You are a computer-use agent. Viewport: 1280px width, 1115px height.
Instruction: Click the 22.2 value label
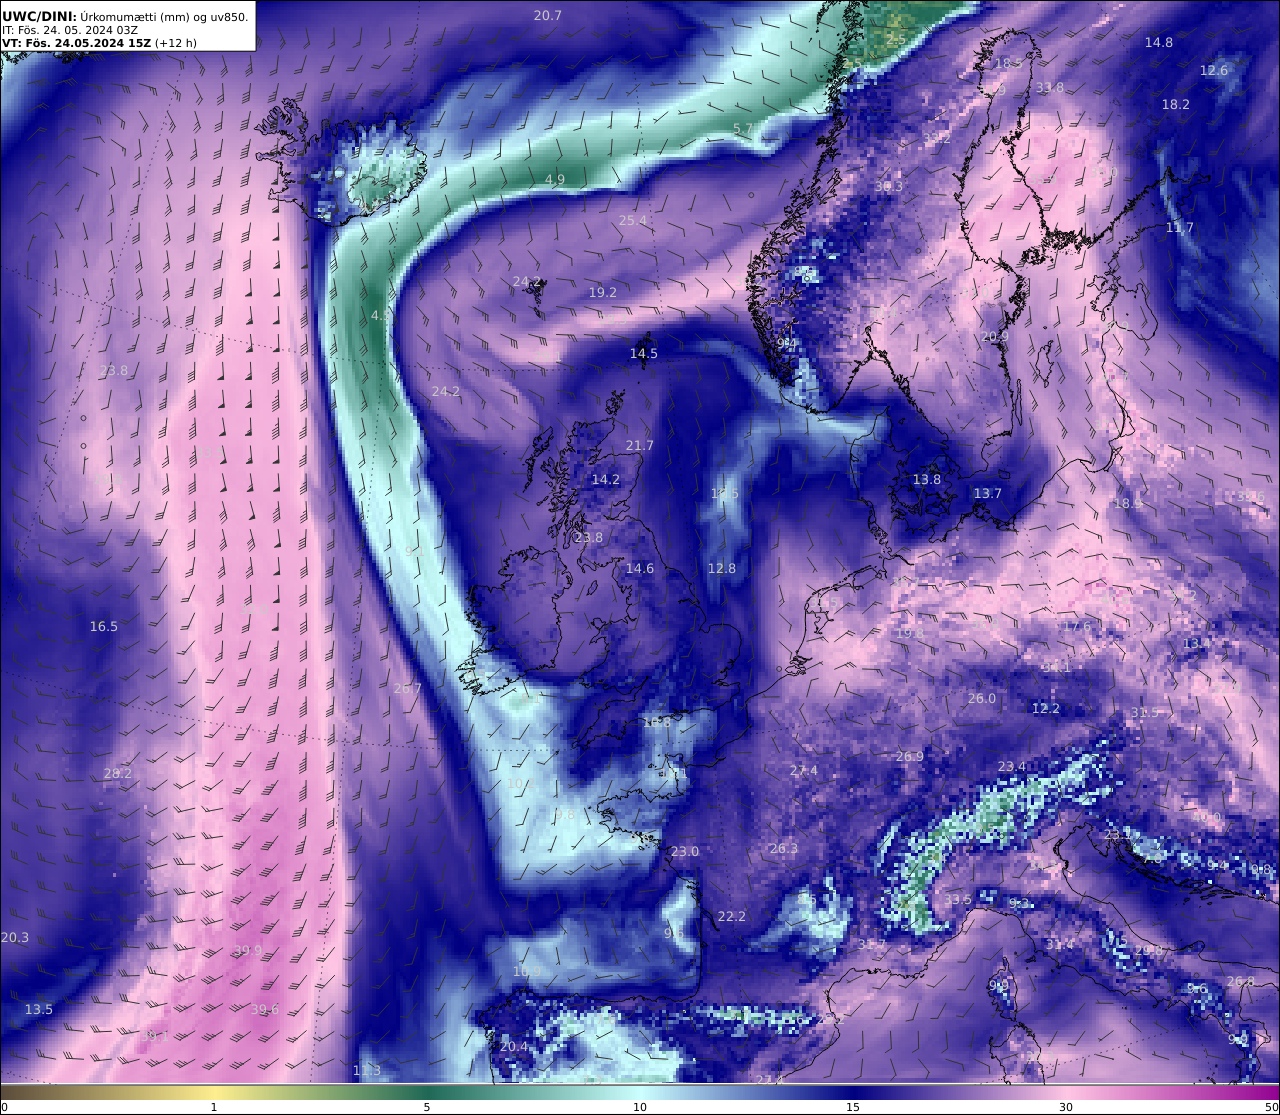pyautogui.click(x=732, y=916)
